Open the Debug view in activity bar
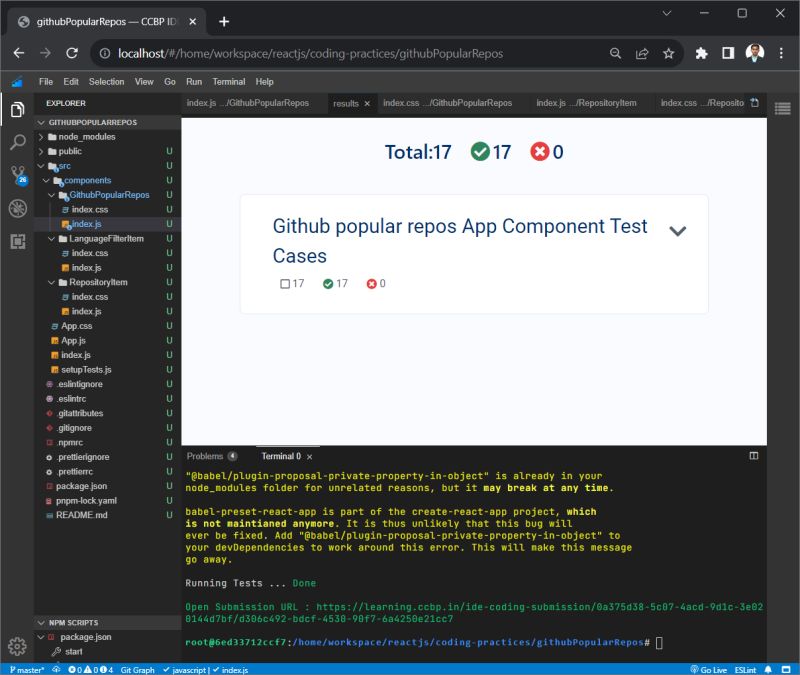The image size is (800, 675). click(x=17, y=208)
